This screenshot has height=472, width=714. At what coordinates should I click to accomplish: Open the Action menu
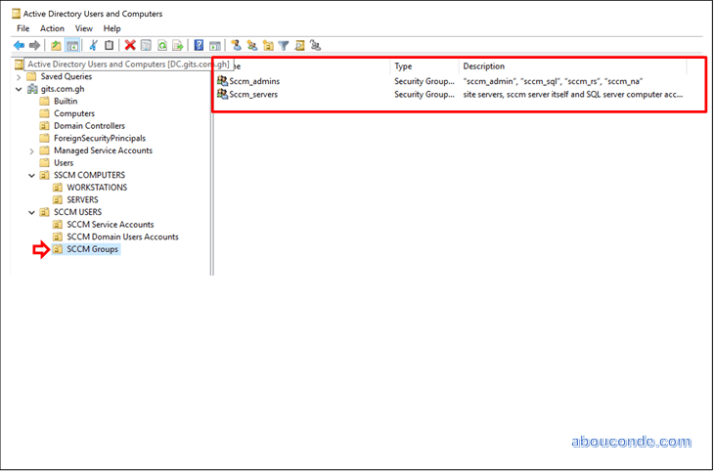(52, 29)
